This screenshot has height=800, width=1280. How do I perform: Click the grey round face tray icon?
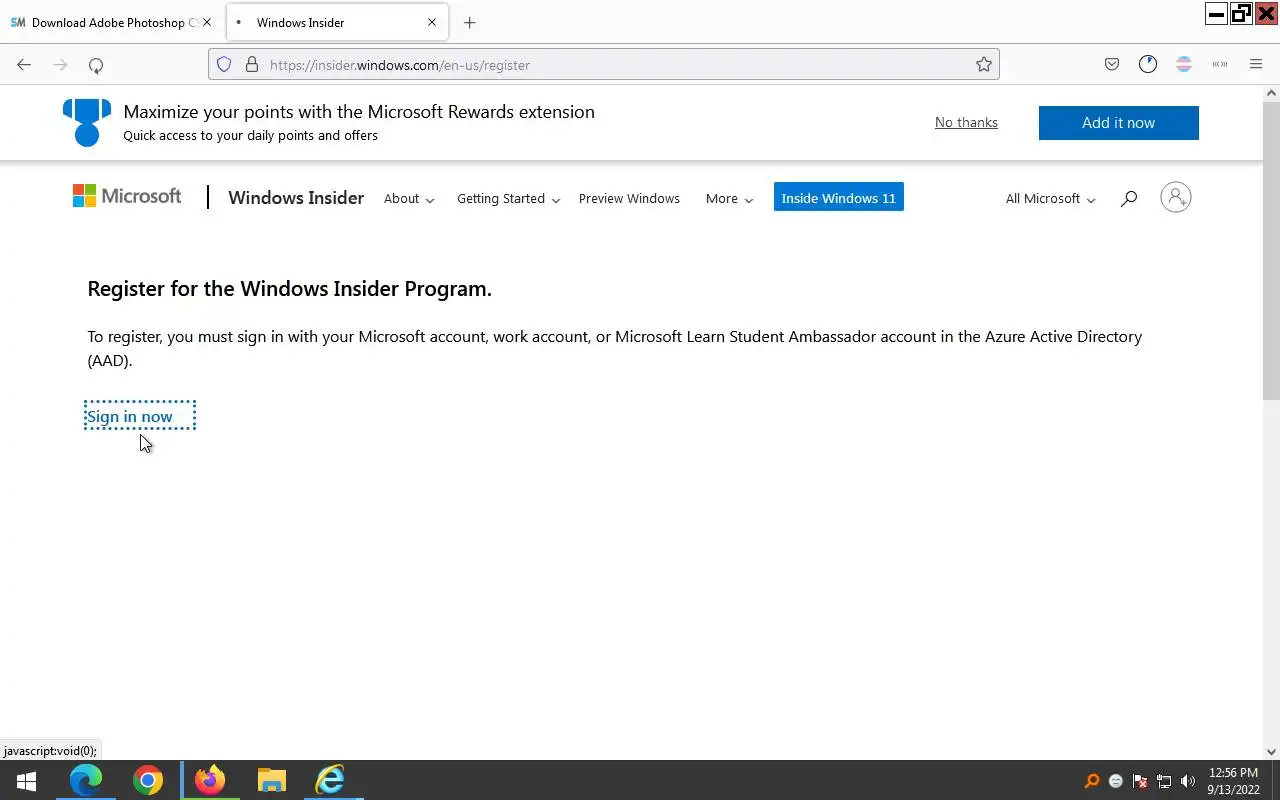point(1116,781)
